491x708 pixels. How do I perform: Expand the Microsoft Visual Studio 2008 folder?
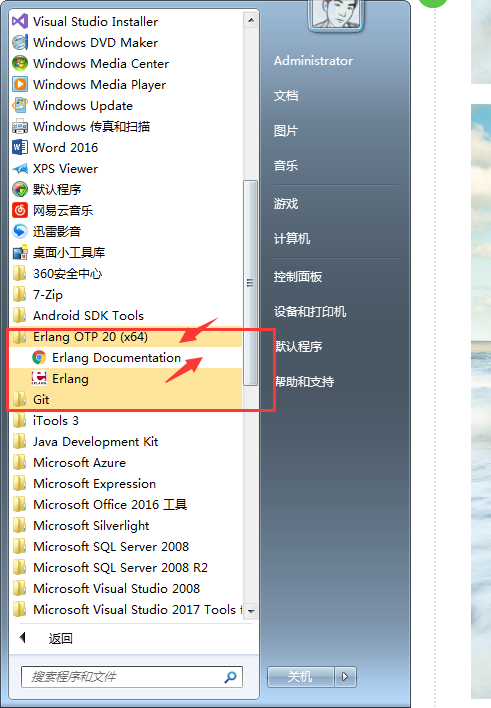(x=125, y=588)
